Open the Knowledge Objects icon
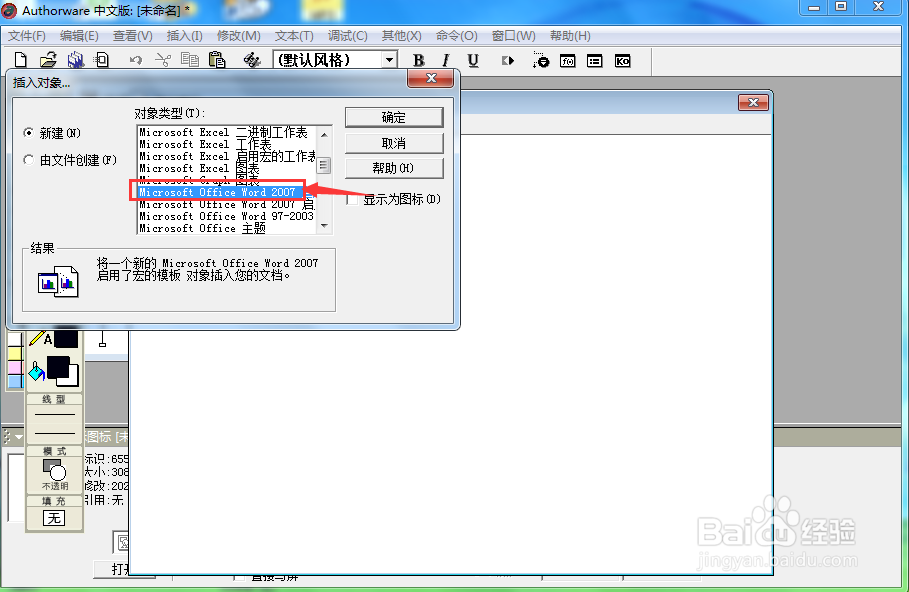 [x=622, y=61]
